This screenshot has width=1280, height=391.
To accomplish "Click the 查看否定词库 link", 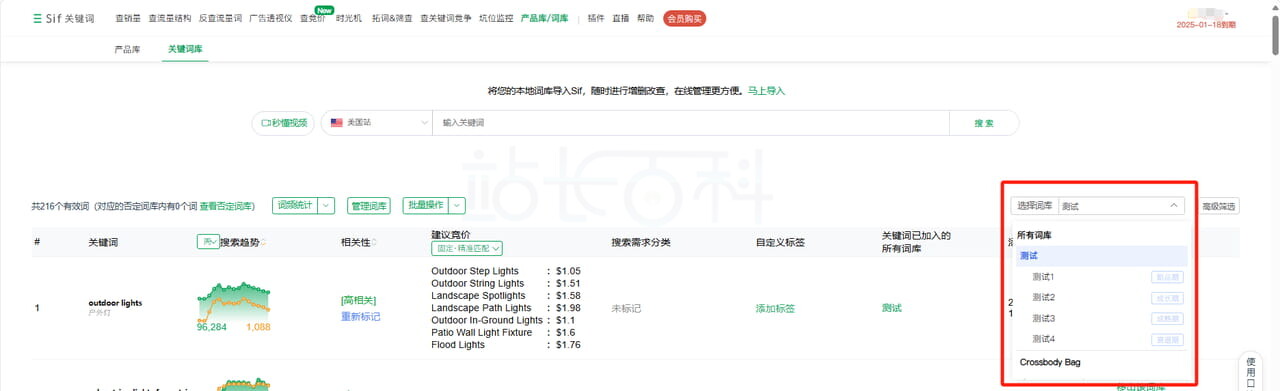I will (x=227, y=205).
